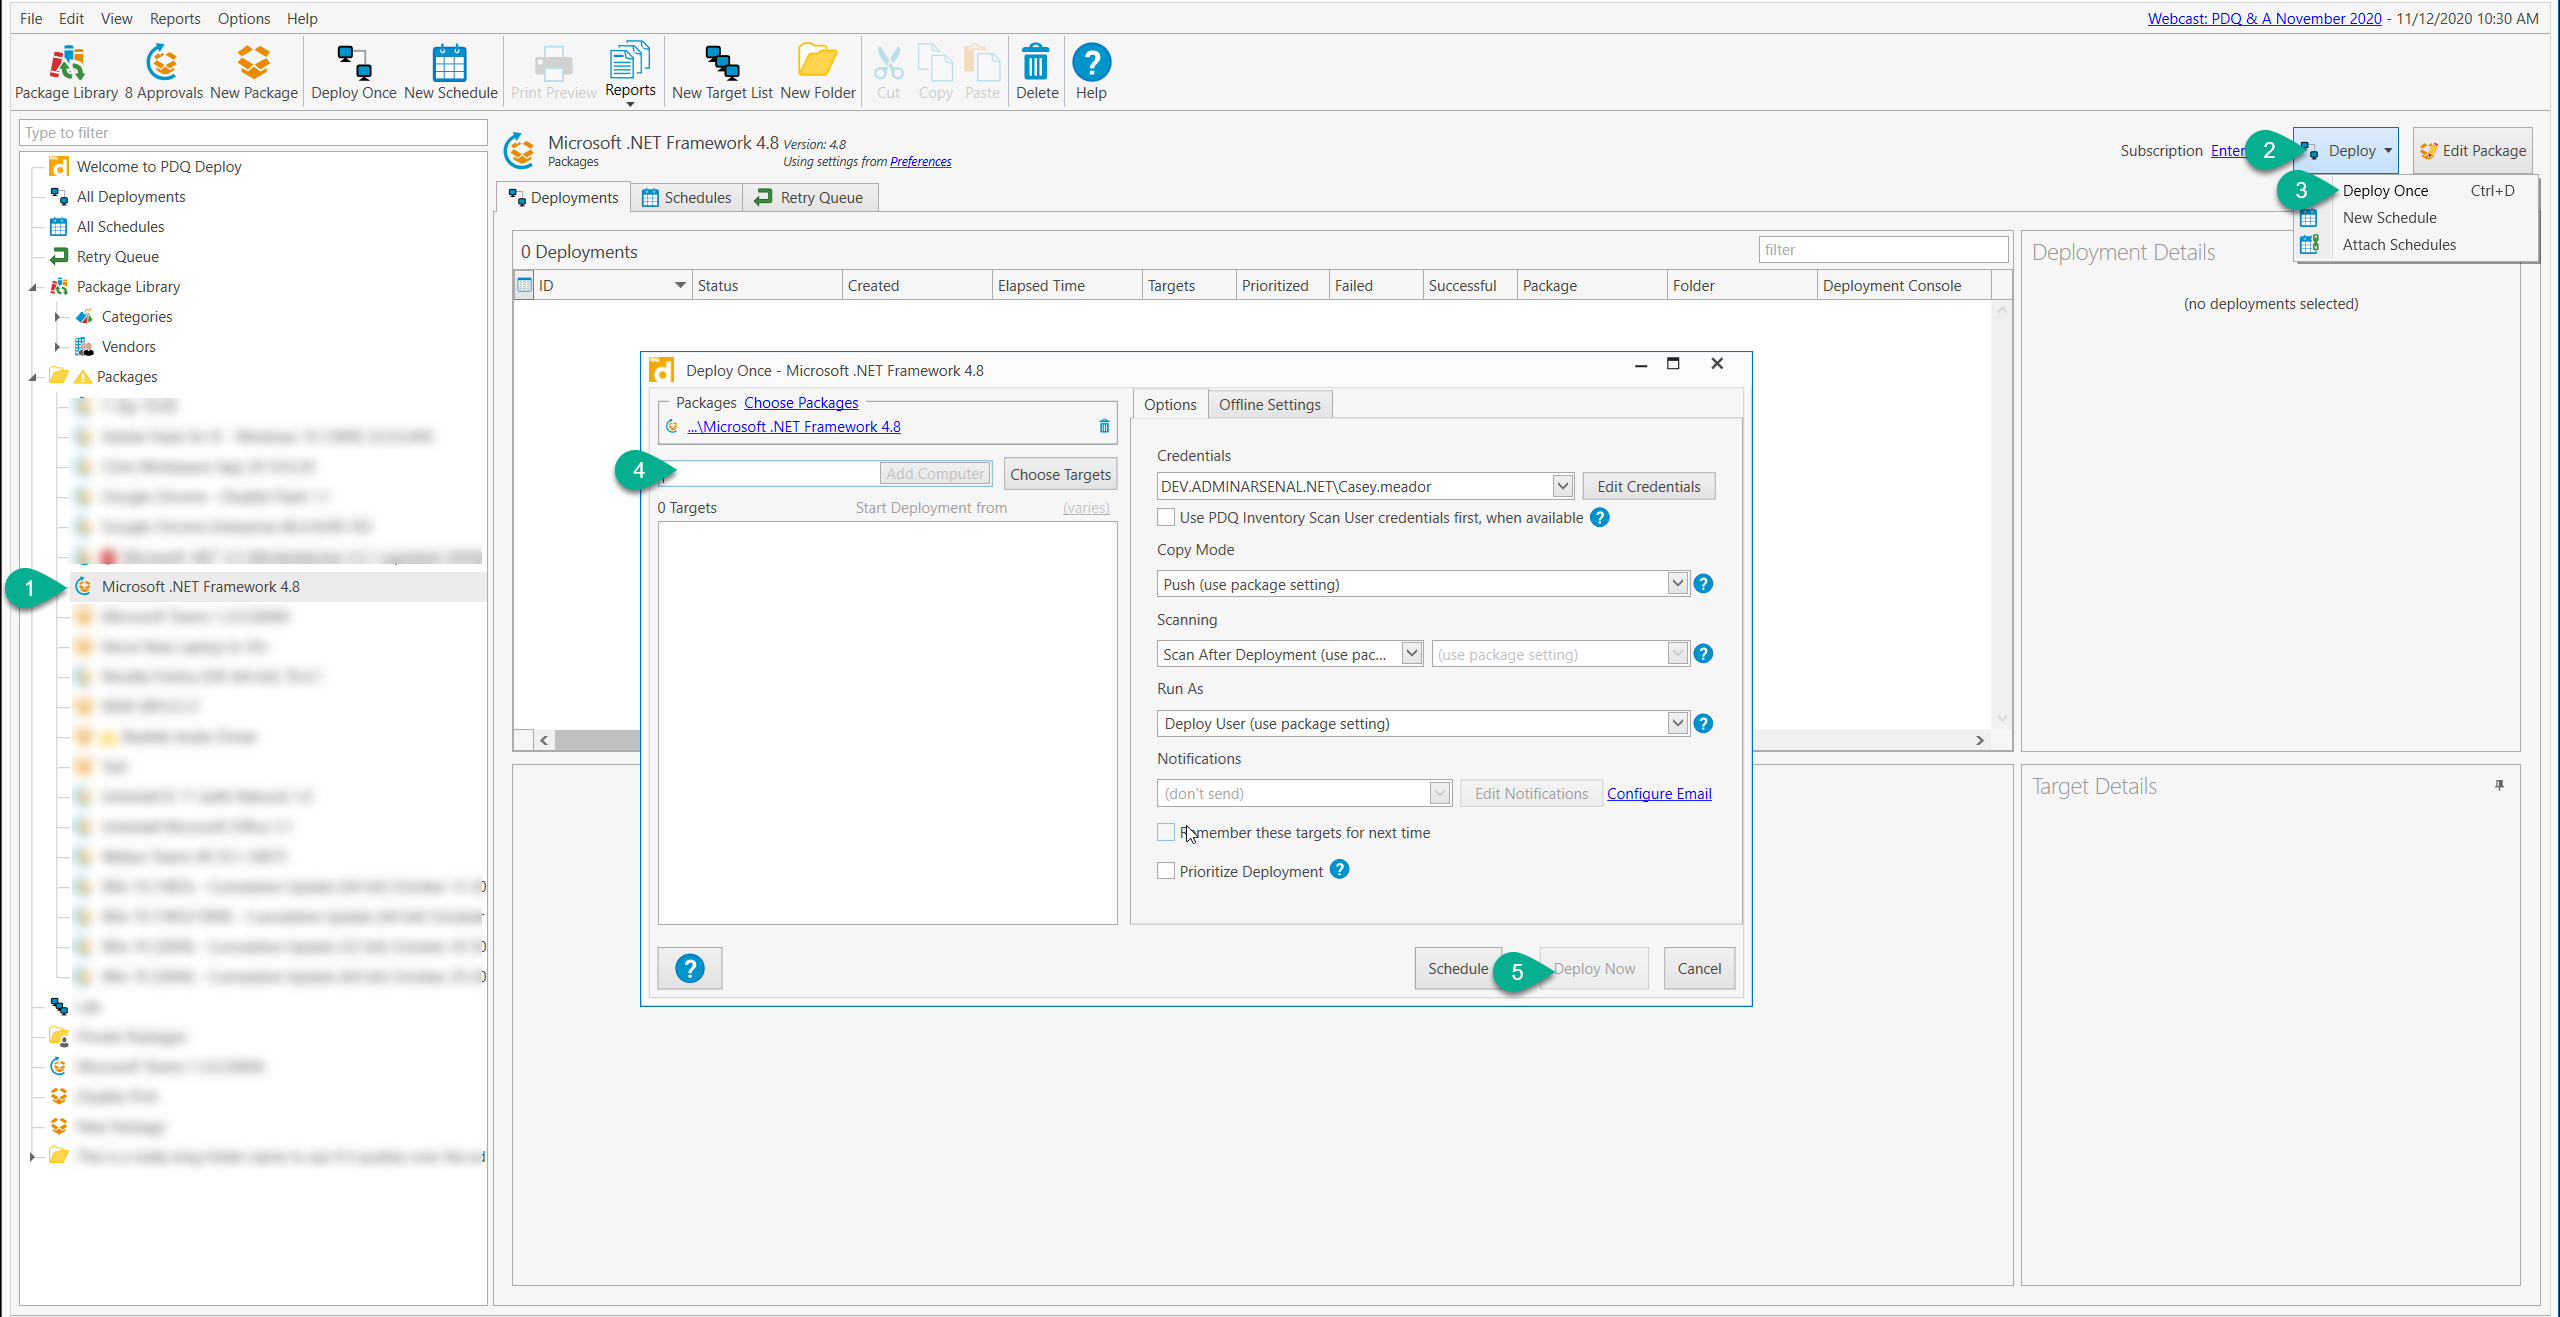Open the Reports toolbar dropdown

630,72
